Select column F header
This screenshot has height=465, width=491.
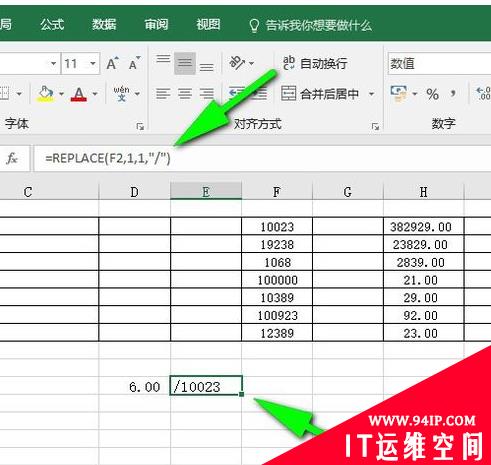click(x=277, y=192)
